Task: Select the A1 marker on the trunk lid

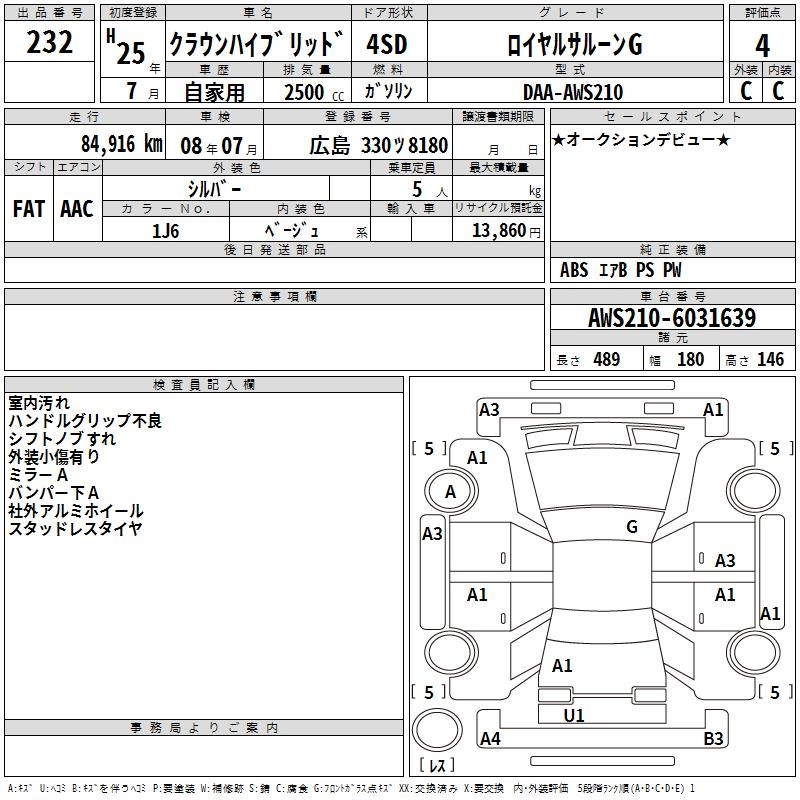Action: pyautogui.click(x=562, y=665)
